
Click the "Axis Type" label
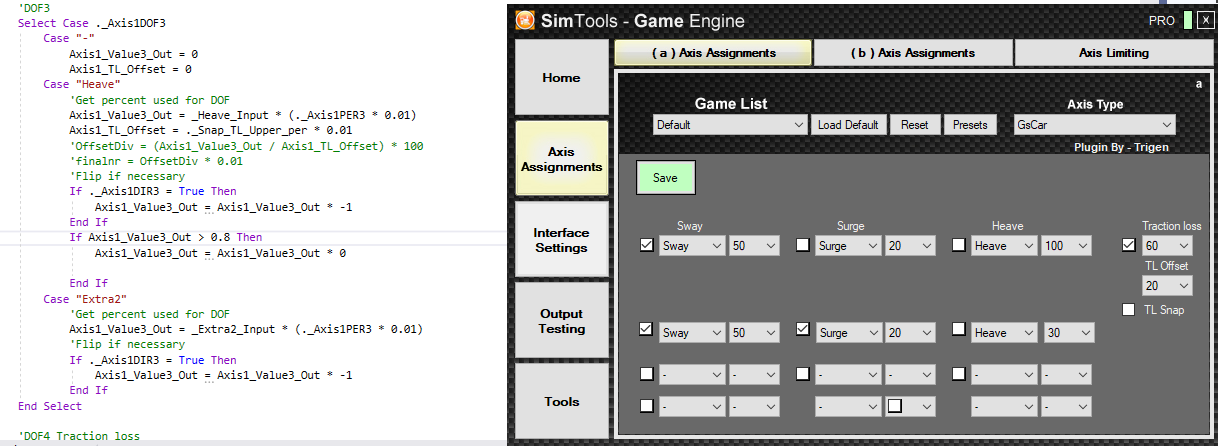click(1095, 104)
